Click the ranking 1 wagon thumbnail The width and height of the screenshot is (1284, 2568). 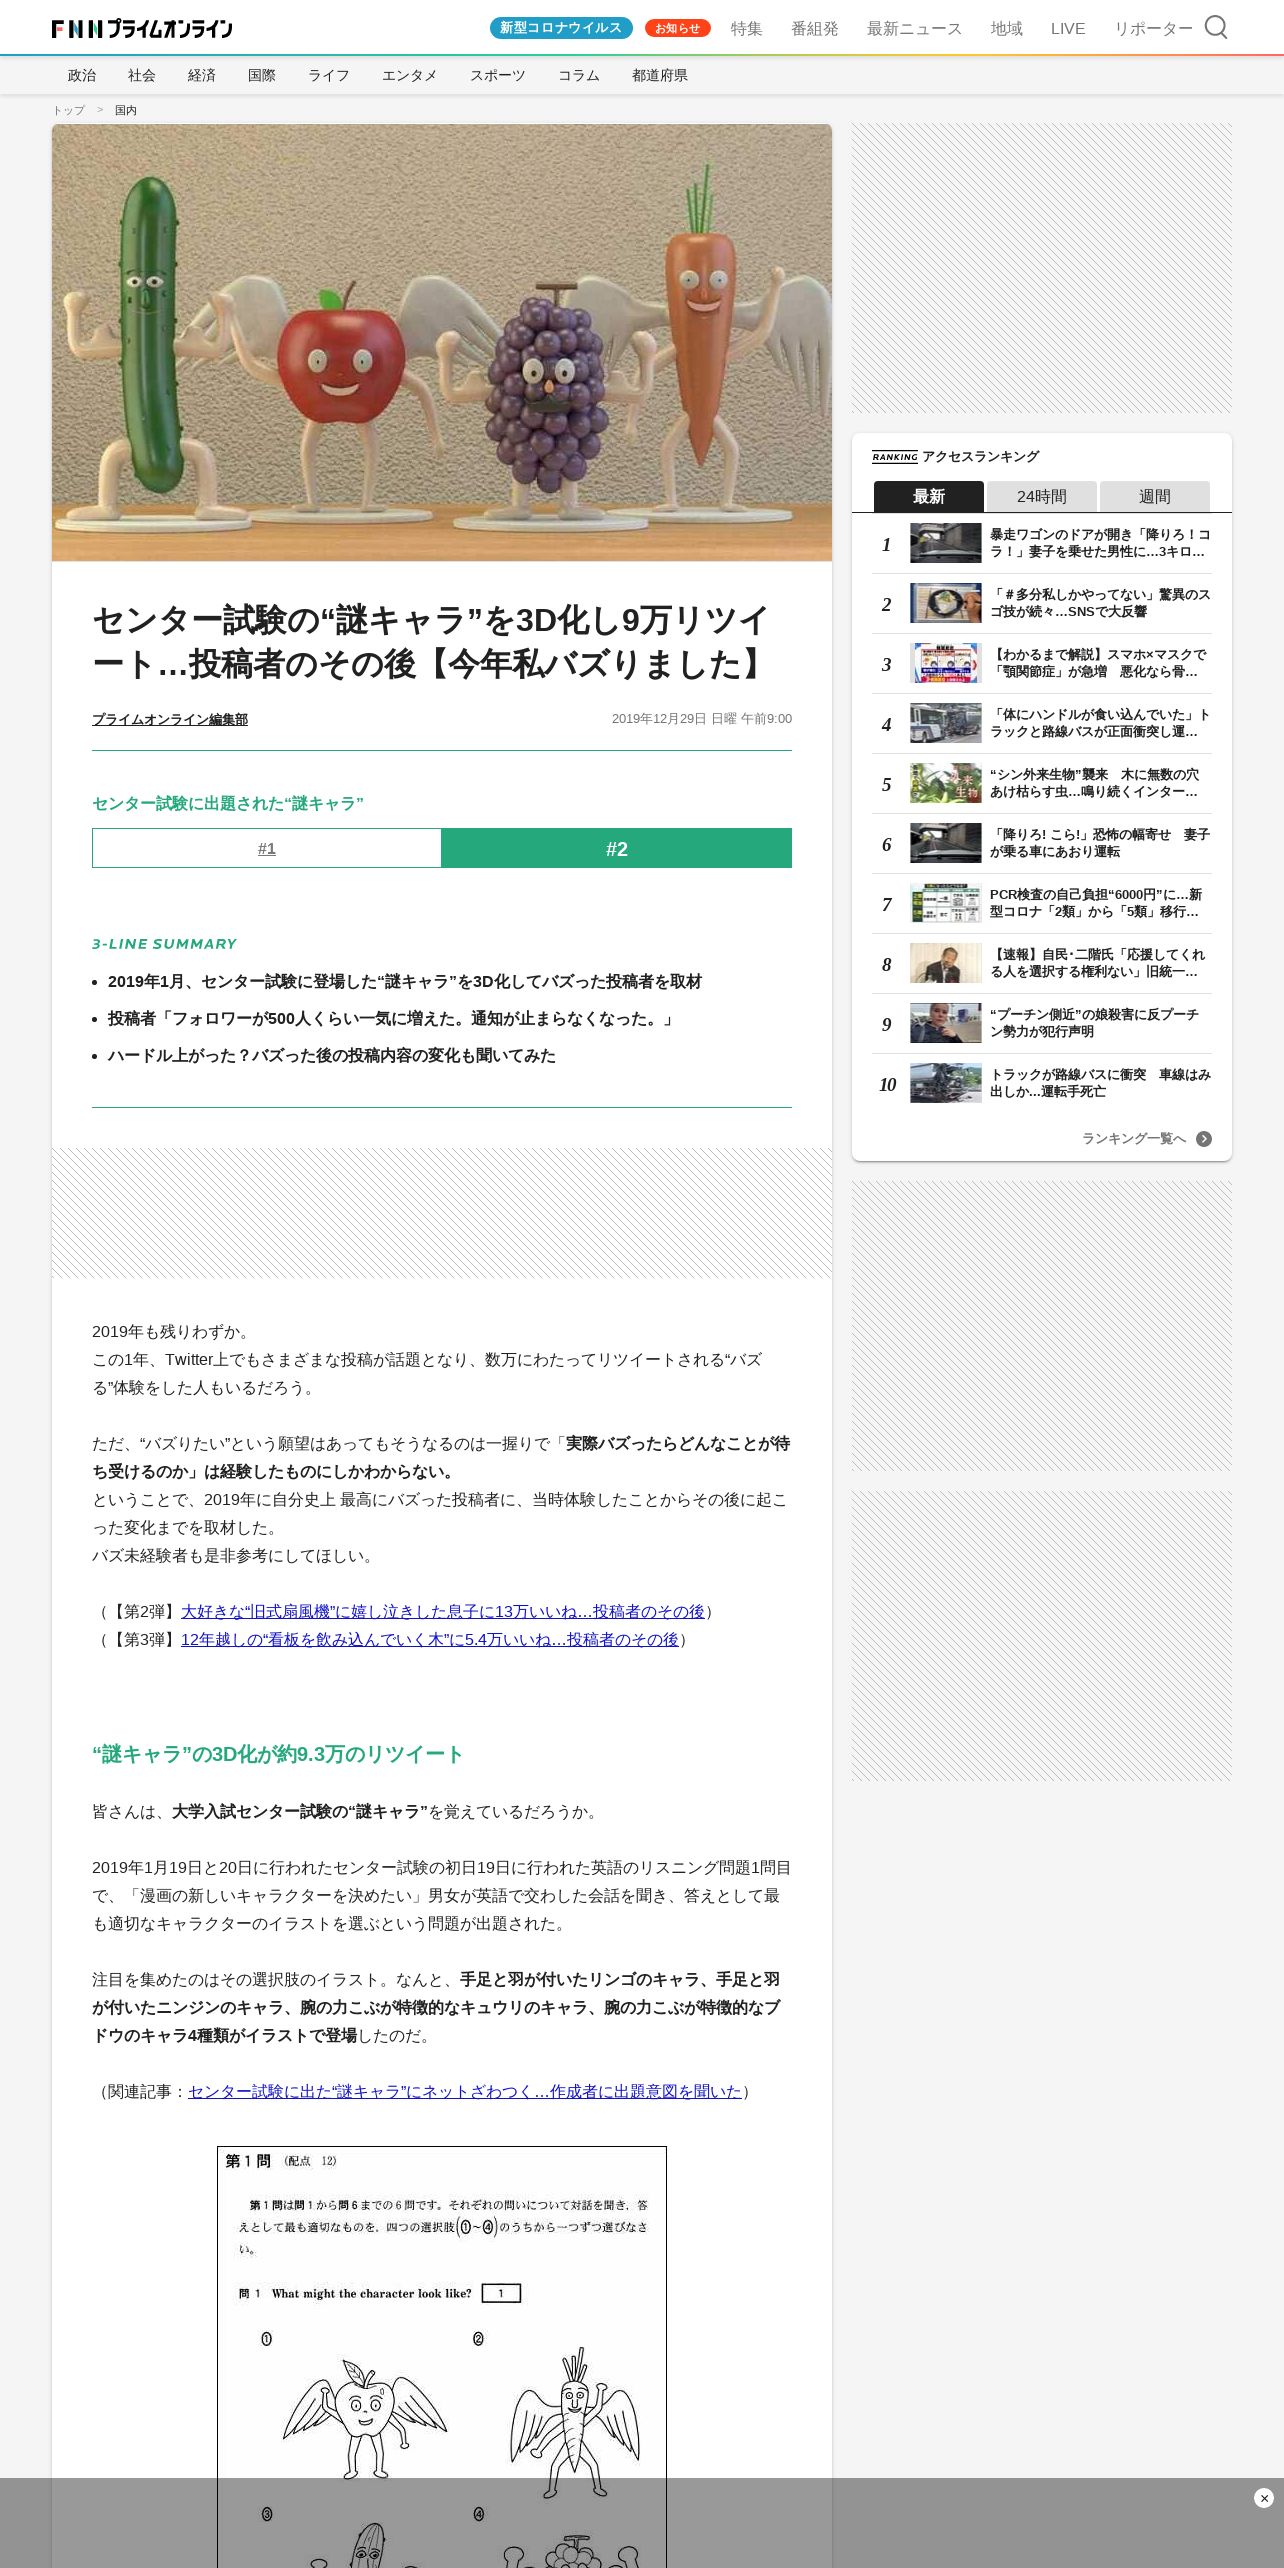point(946,543)
